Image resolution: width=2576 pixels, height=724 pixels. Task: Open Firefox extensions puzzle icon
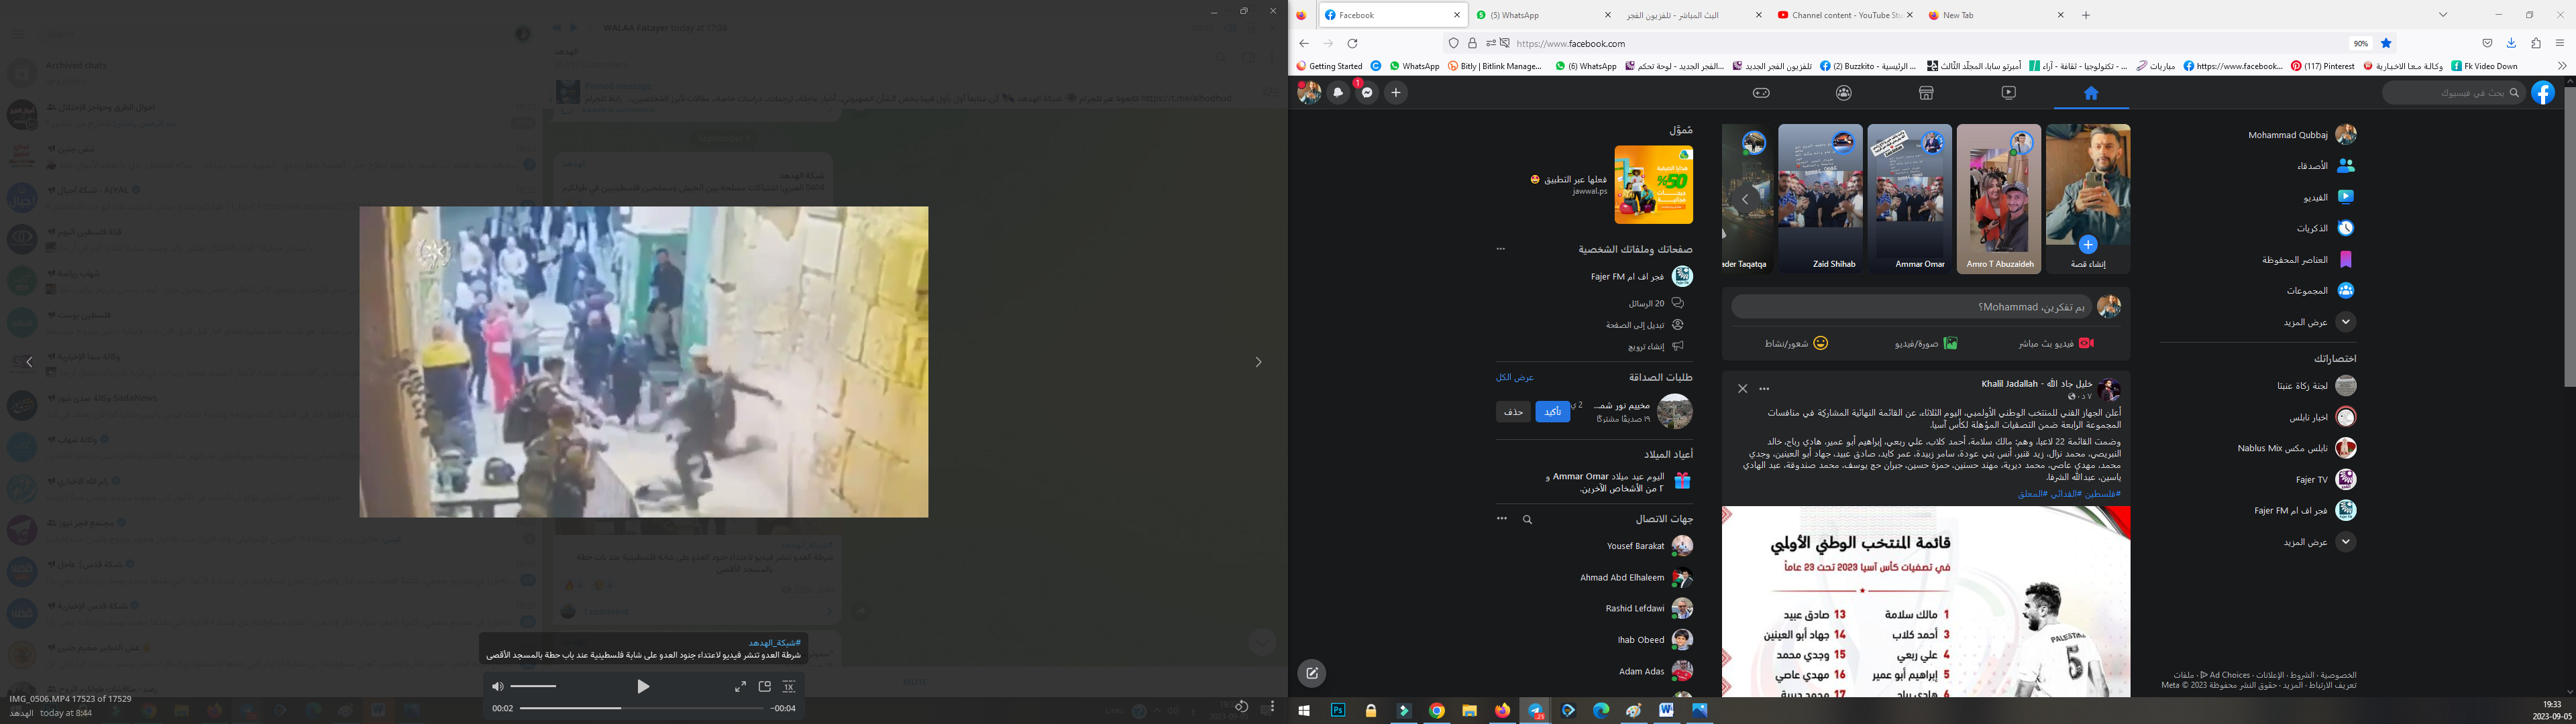[x=2536, y=43]
